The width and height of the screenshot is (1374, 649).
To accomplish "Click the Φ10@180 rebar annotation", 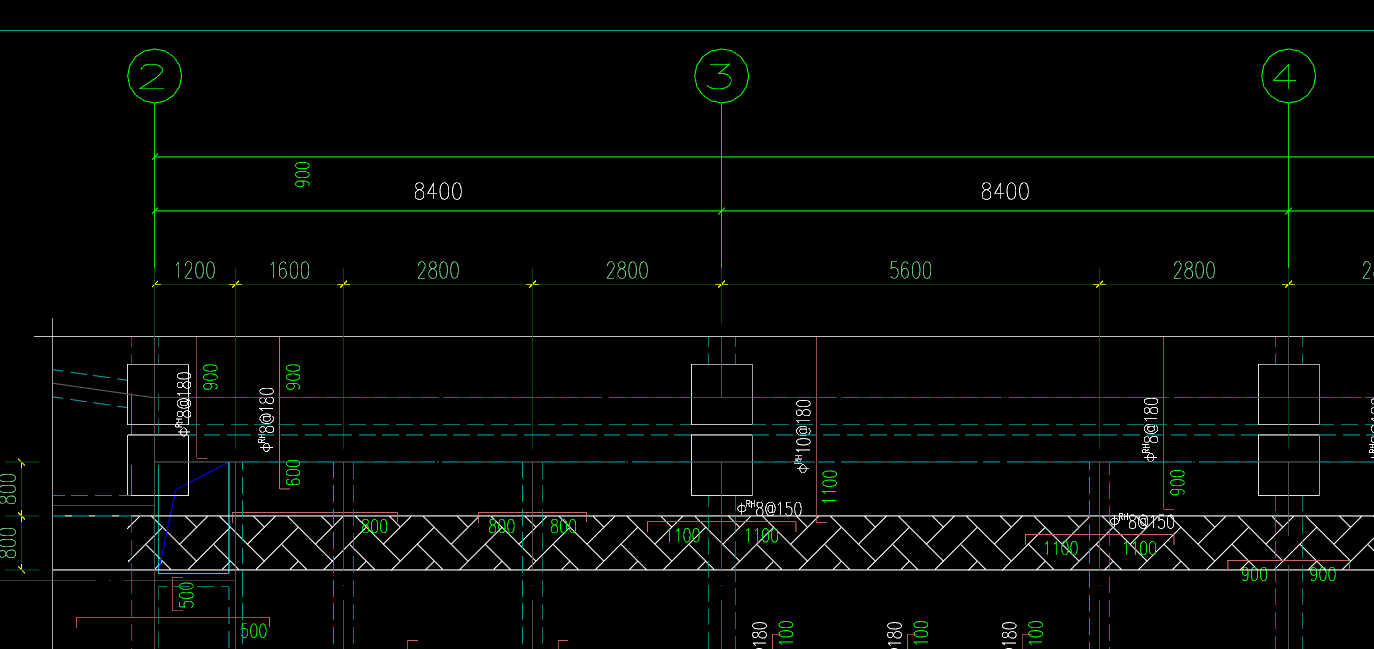I will click(804, 435).
